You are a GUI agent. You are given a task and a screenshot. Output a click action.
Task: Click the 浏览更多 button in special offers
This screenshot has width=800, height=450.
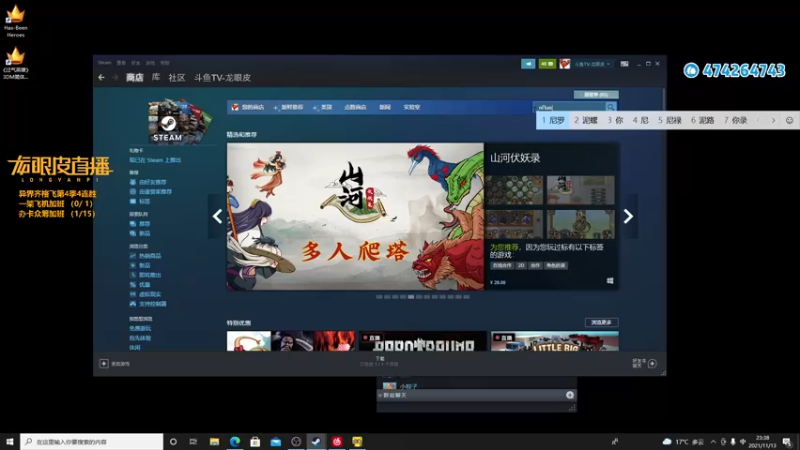click(601, 322)
